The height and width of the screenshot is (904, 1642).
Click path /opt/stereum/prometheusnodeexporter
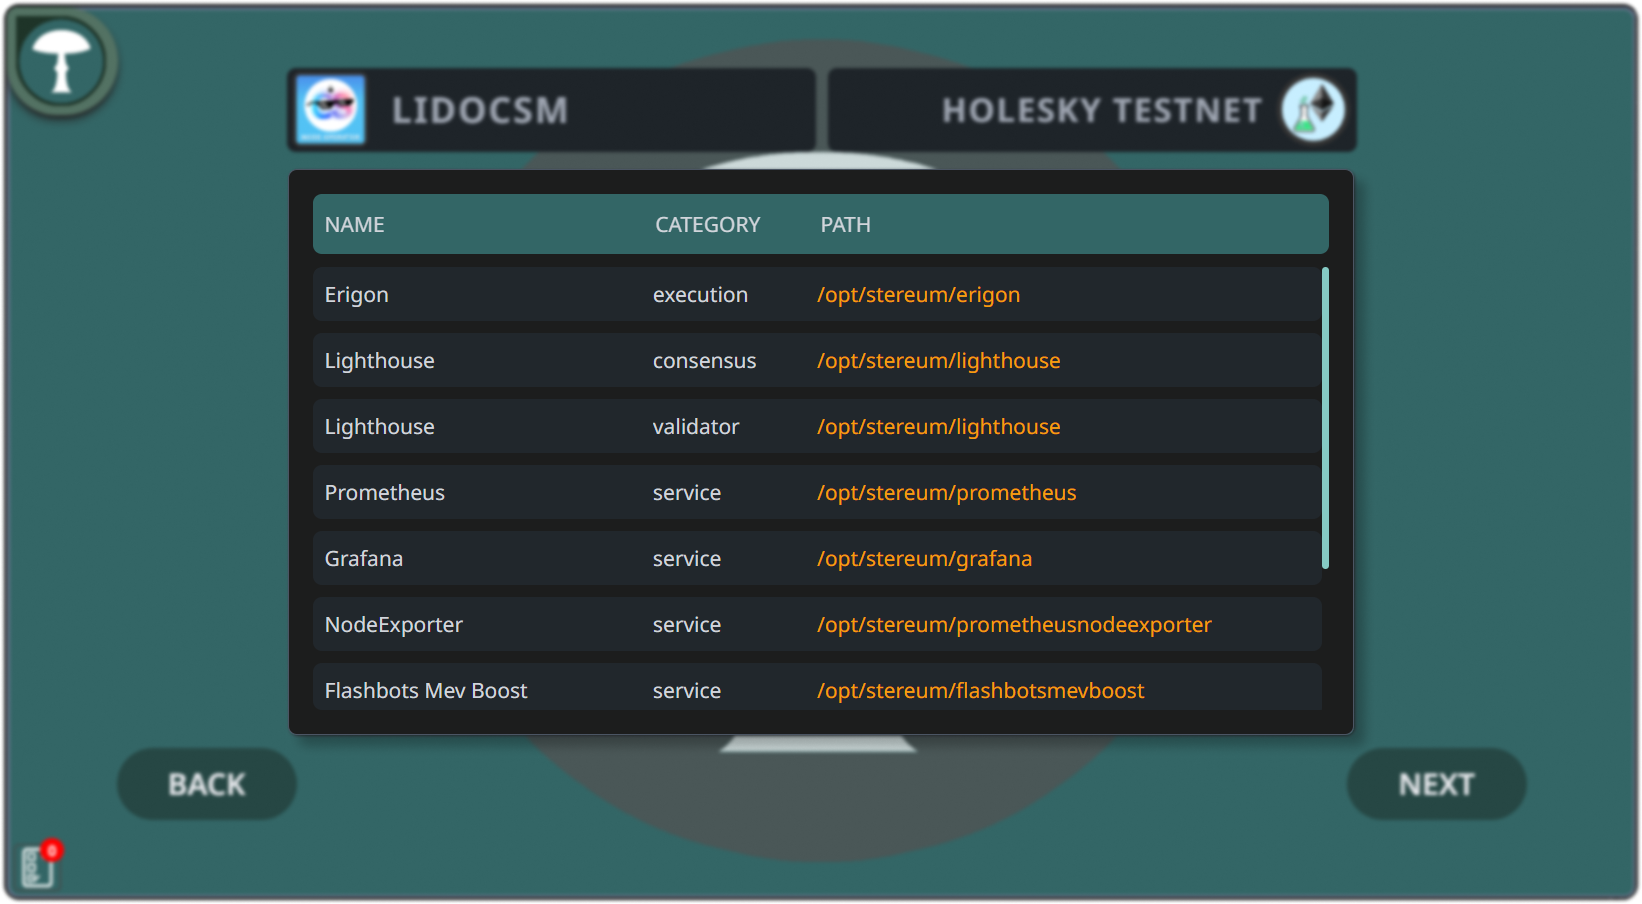tap(1014, 625)
